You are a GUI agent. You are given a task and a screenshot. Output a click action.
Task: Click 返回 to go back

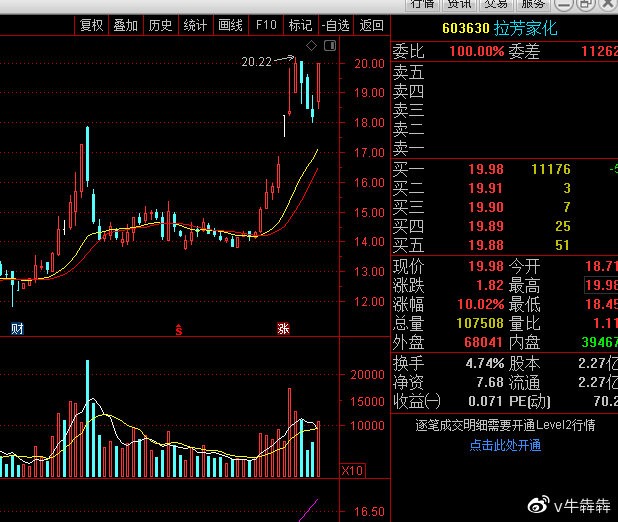[371, 25]
